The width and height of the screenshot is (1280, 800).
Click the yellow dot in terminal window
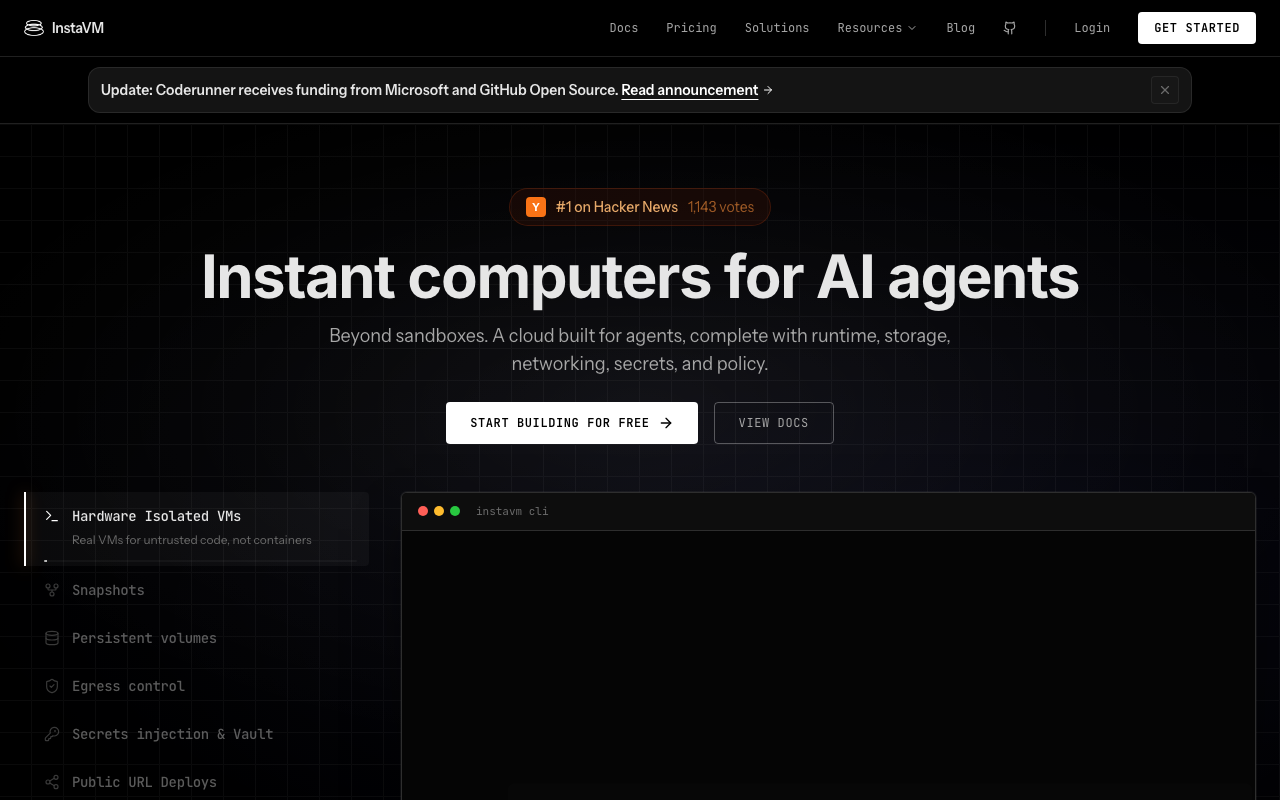[x=439, y=511]
